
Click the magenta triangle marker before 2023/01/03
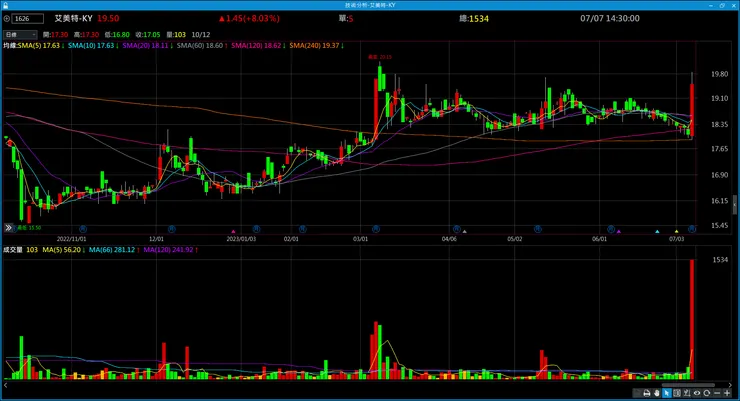pyautogui.click(x=233, y=232)
